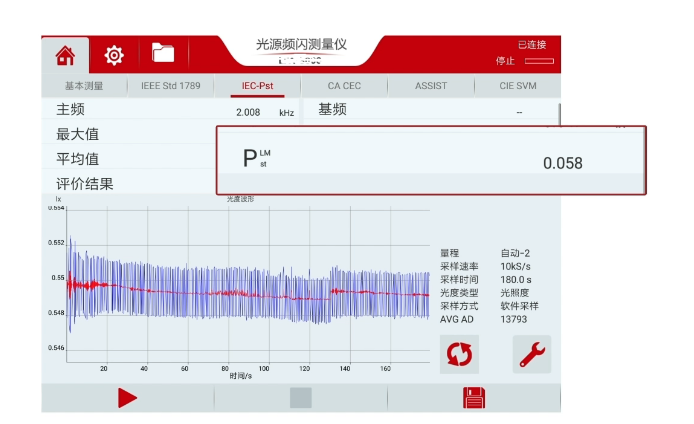The height and width of the screenshot is (424, 694).
Task: Select the 主频 2.008 kHz row
Action: pyautogui.click(x=175, y=110)
